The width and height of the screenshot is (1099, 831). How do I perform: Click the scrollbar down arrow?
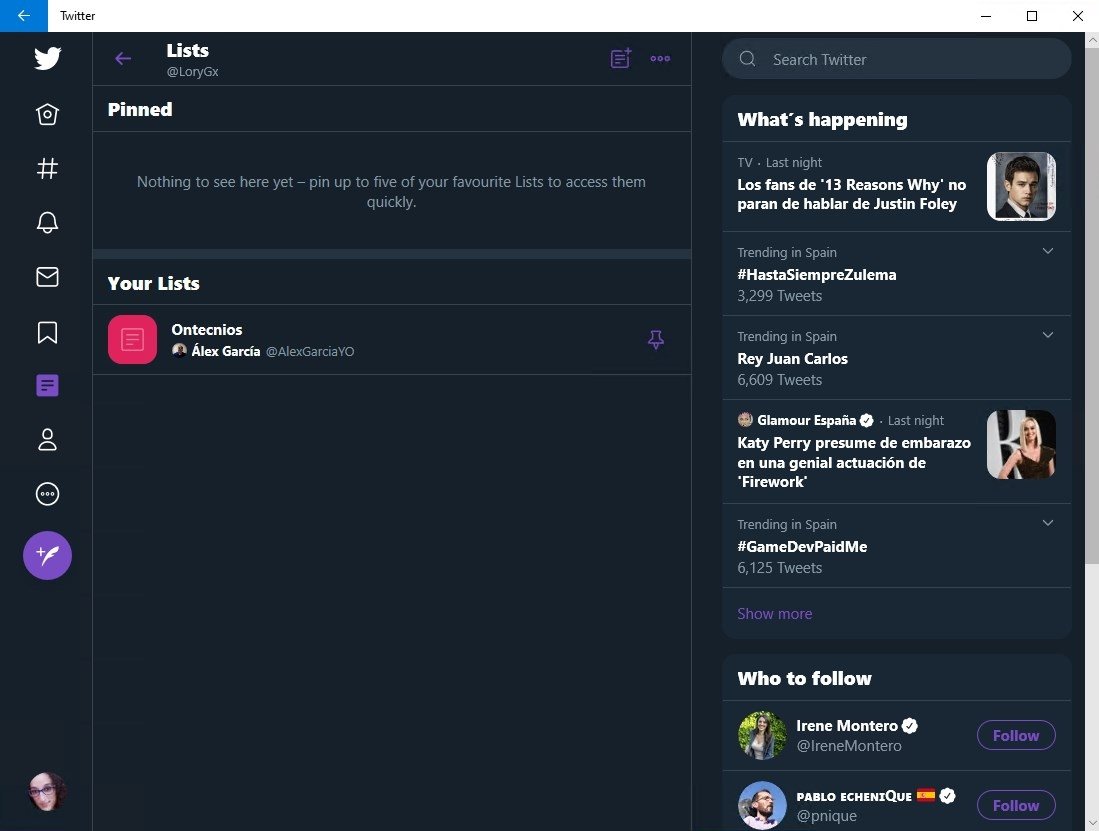click(x=1091, y=824)
